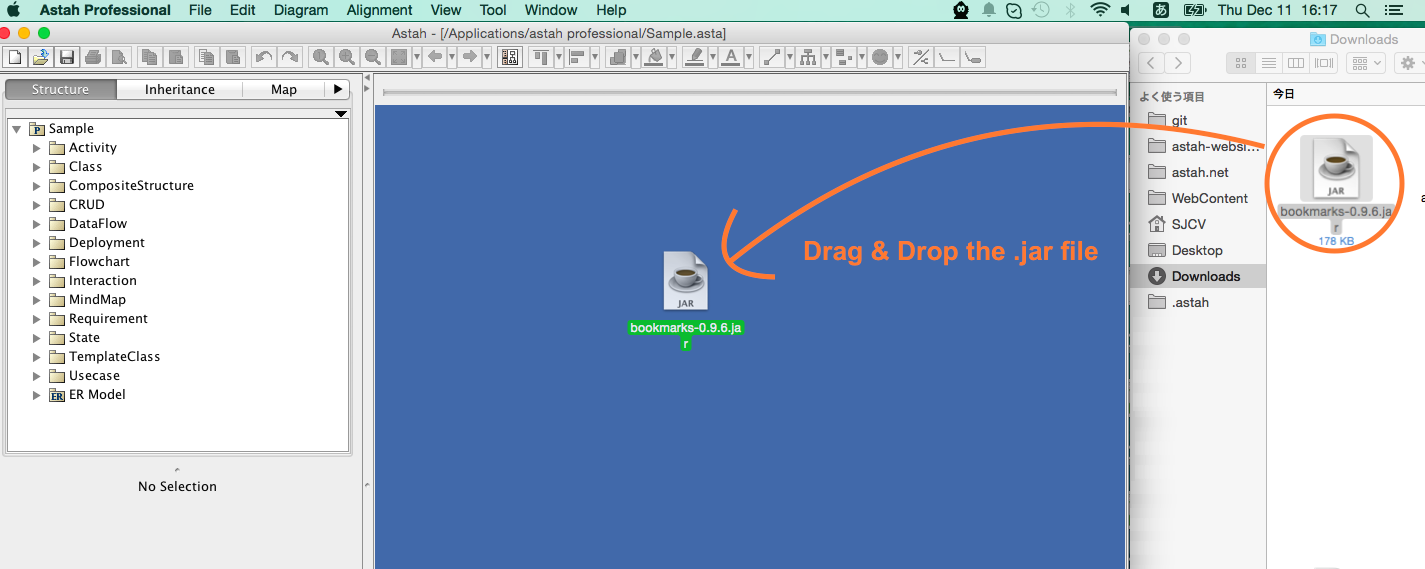Screen dimensions: 1425x569
Task: Click the smiley face icon in toolbar
Action: click(x=879, y=57)
